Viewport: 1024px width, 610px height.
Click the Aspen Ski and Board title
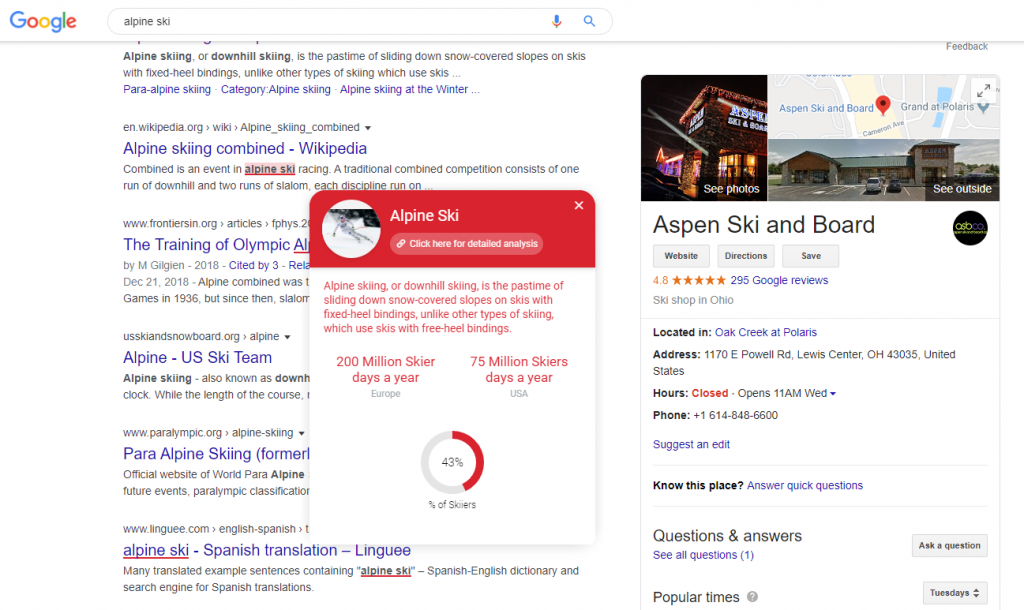point(763,225)
